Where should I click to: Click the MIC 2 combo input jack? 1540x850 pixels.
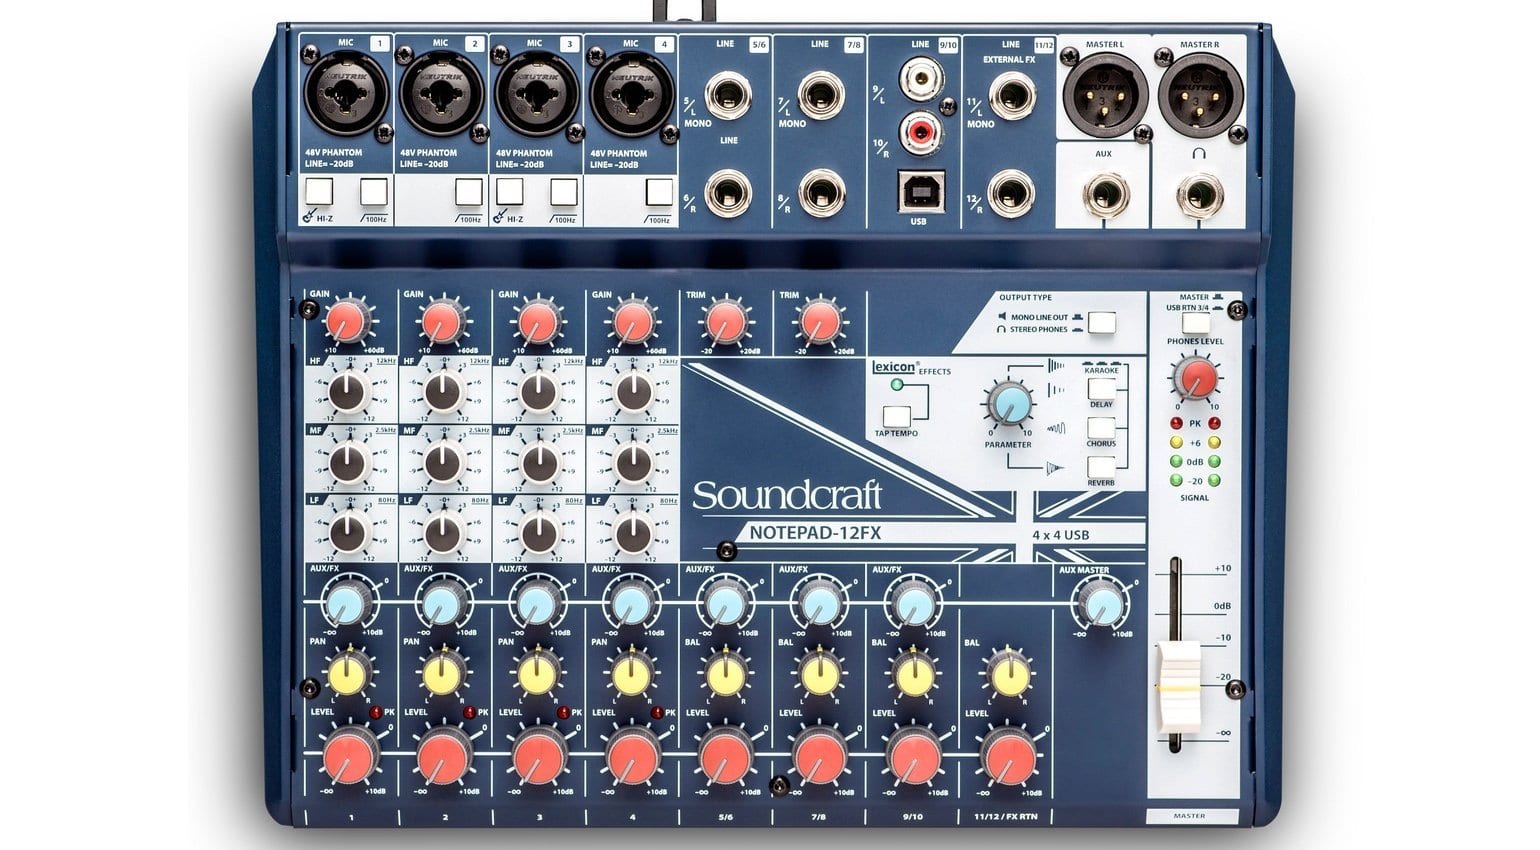pos(441,94)
